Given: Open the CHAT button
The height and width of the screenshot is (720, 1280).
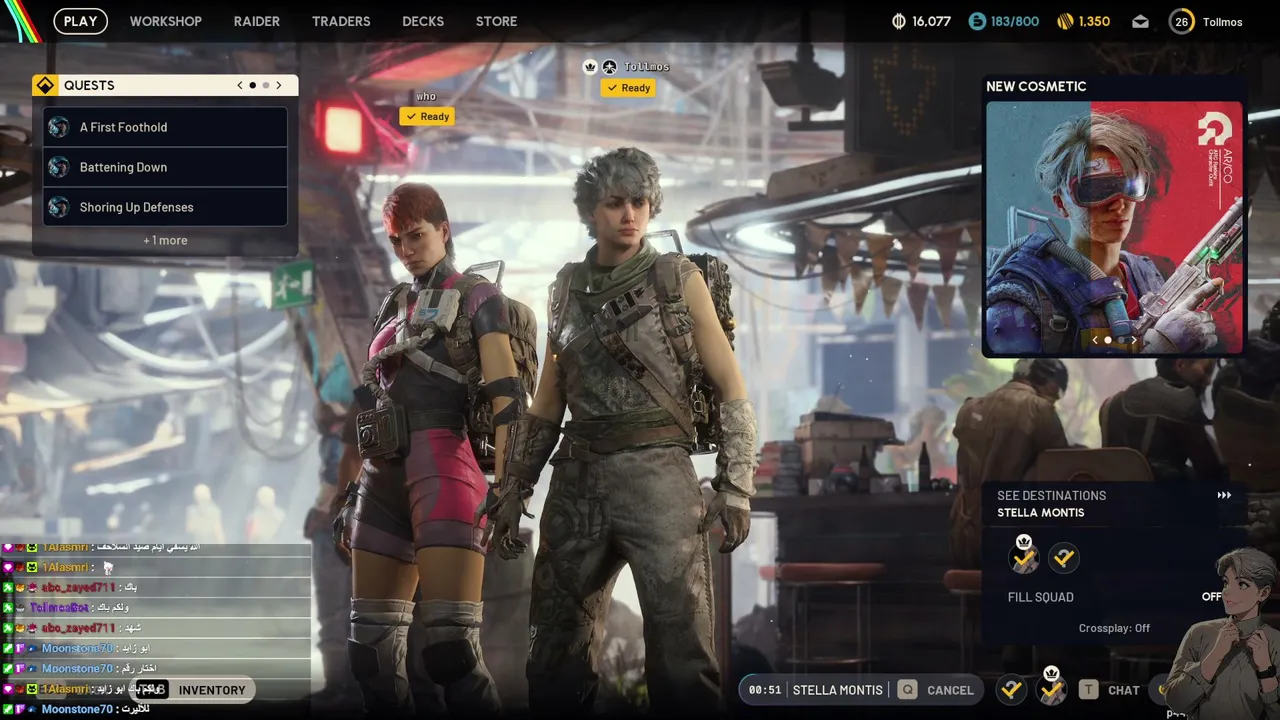Looking at the screenshot, I should (1124, 690).
